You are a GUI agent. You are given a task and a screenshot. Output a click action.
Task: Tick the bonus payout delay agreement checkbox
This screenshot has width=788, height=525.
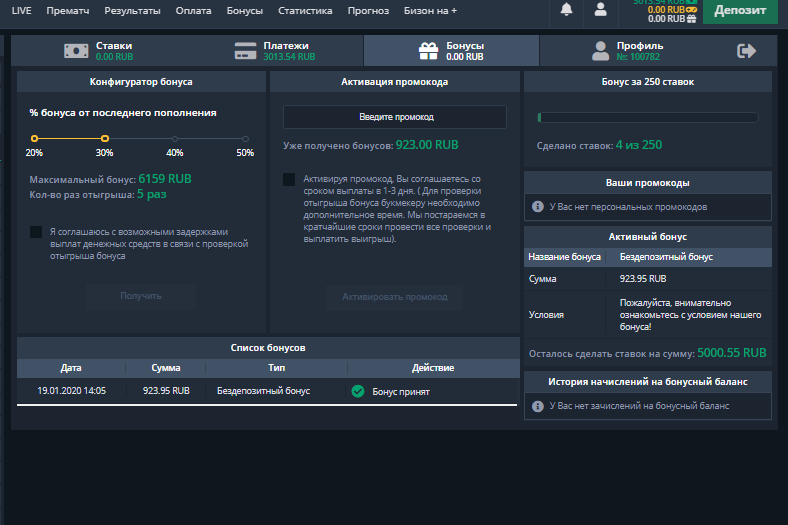click(x=36, y=232)
